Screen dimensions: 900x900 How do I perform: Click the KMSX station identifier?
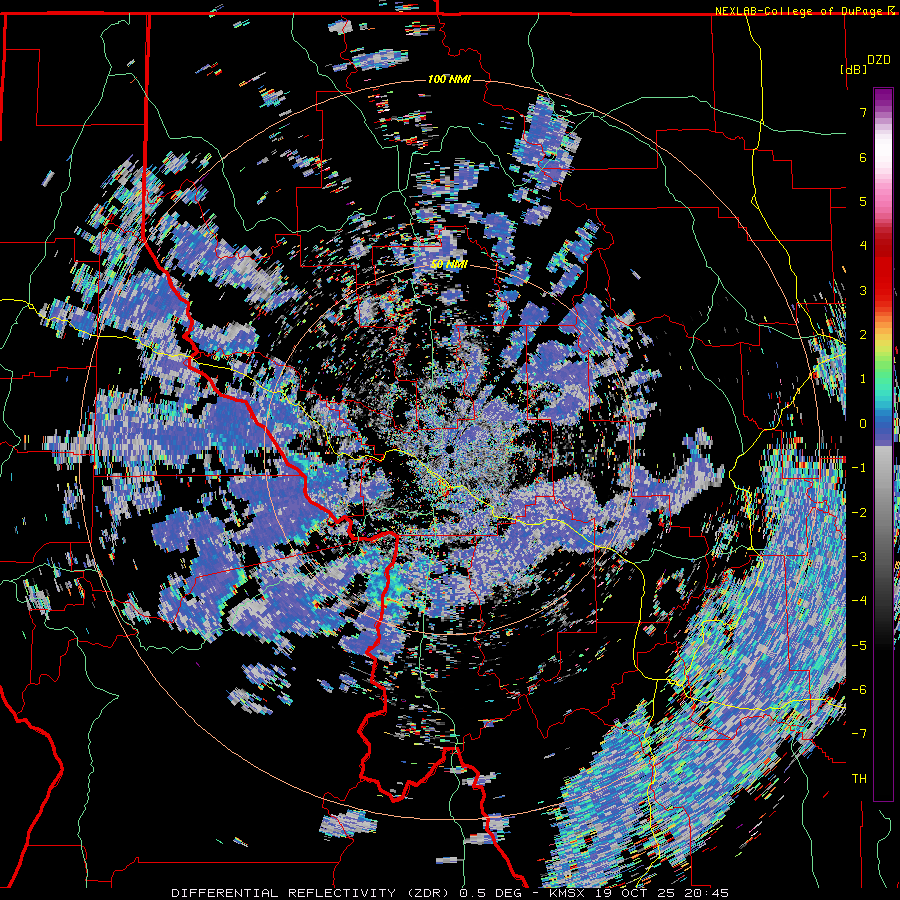click(x=568, y=893)
